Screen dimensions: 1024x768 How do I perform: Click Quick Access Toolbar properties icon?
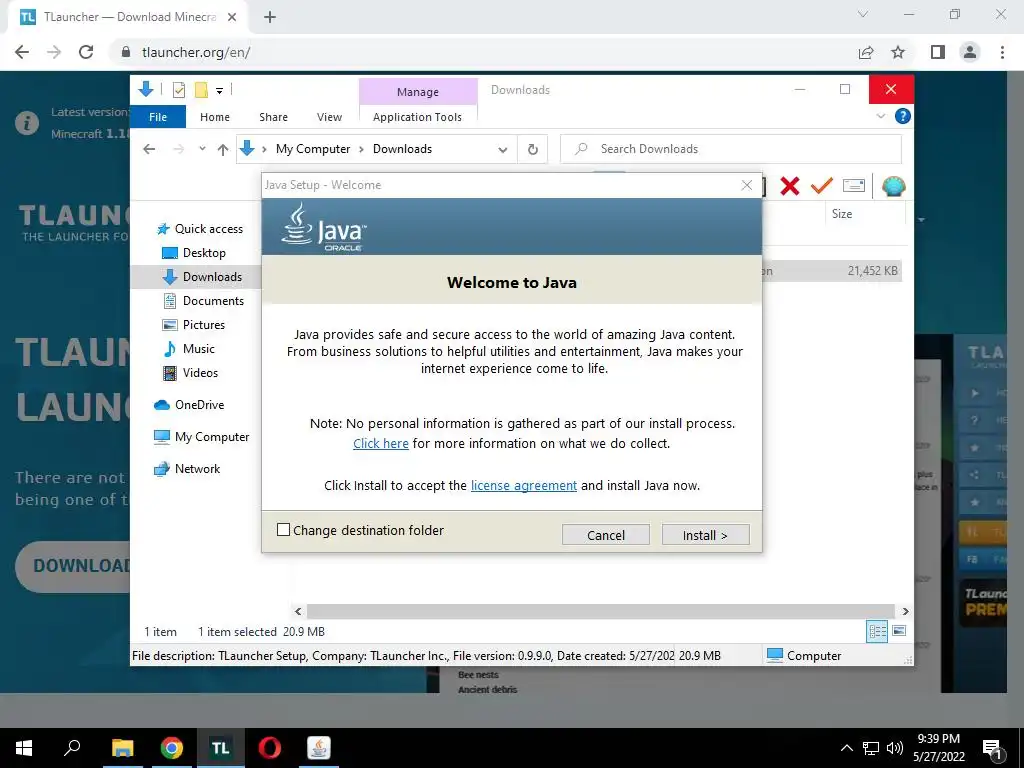(x=179, y=90)
